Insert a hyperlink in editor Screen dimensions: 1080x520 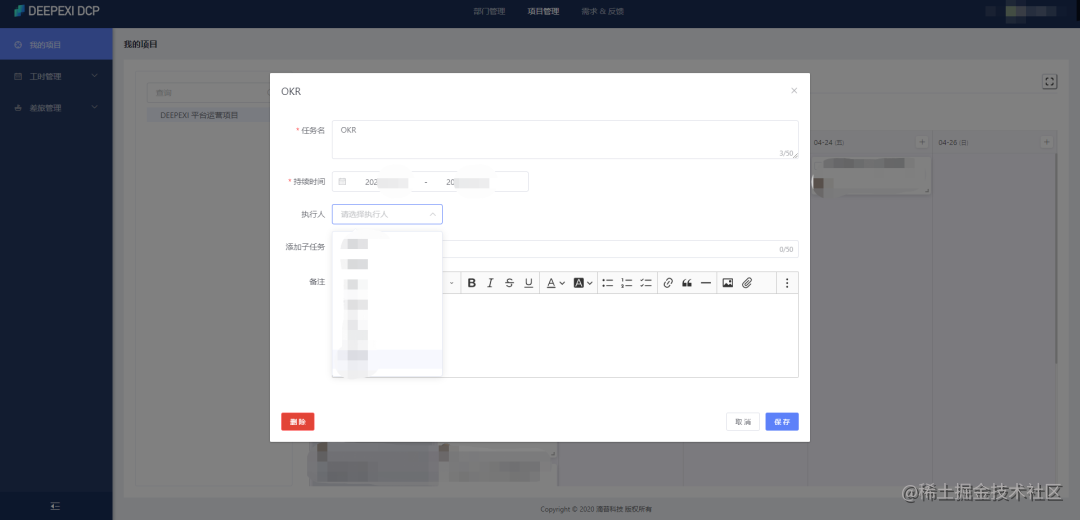[667, 283]
